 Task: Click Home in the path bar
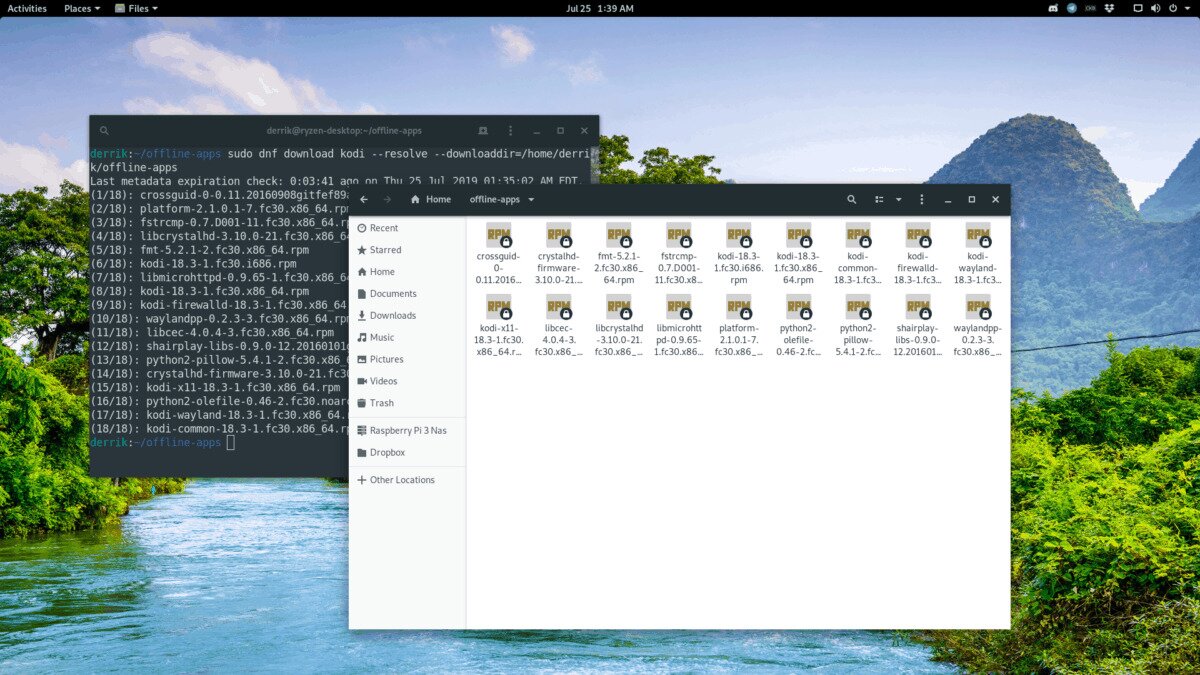click(430, 200)
